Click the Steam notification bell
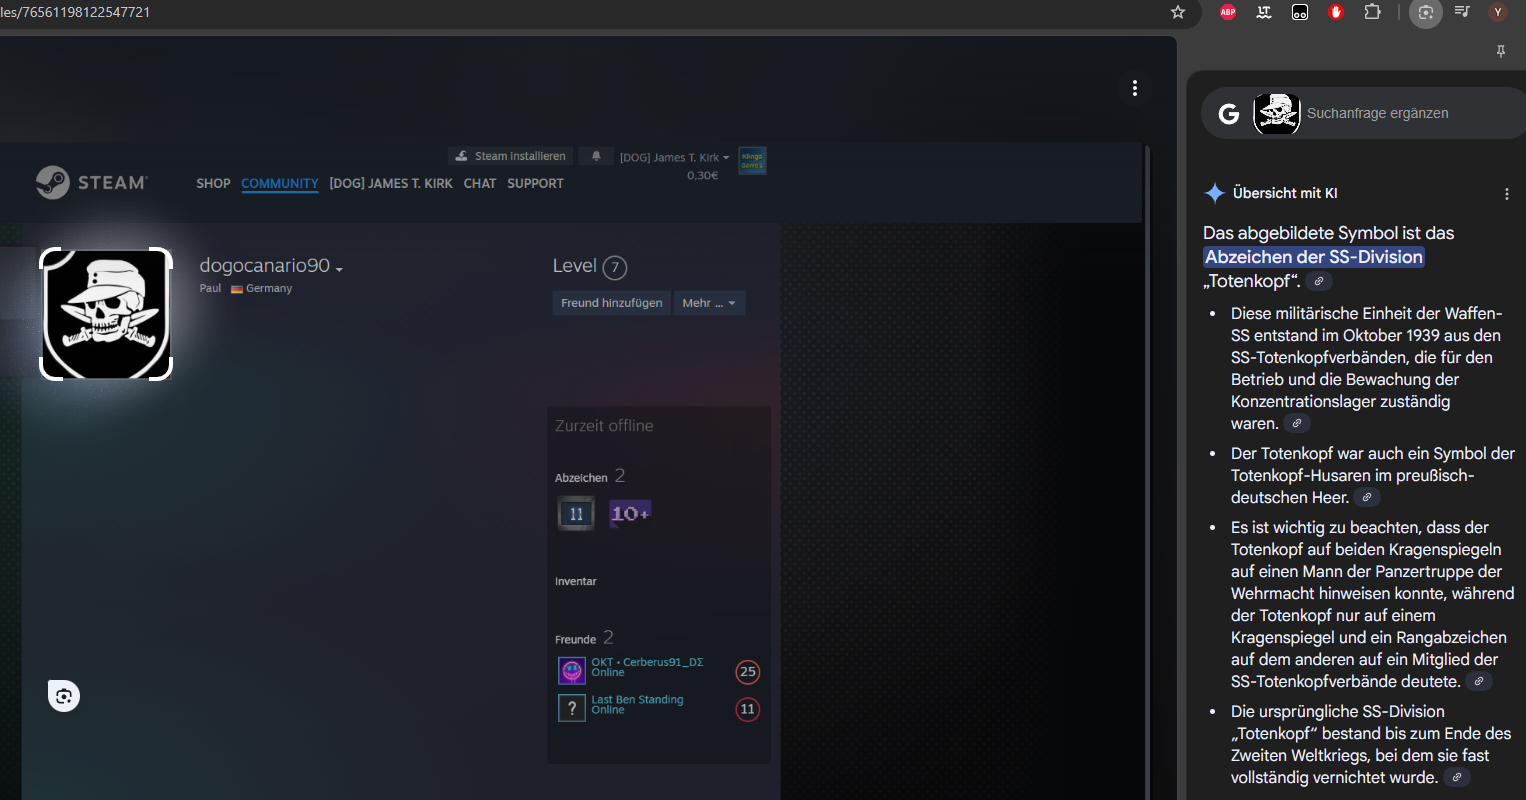1526x800 pixels. tap(596, 156)
